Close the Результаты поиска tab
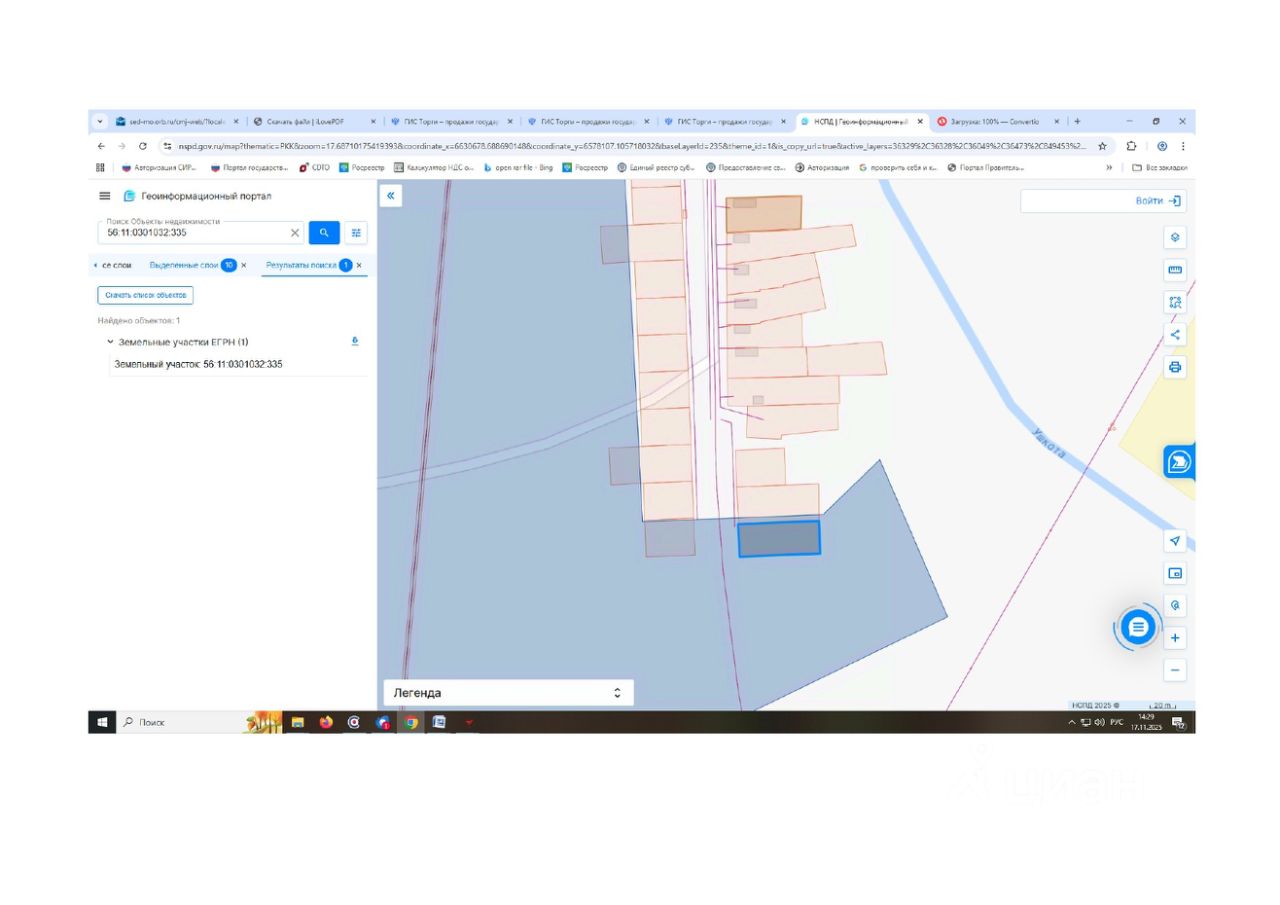 pos(359,266)
